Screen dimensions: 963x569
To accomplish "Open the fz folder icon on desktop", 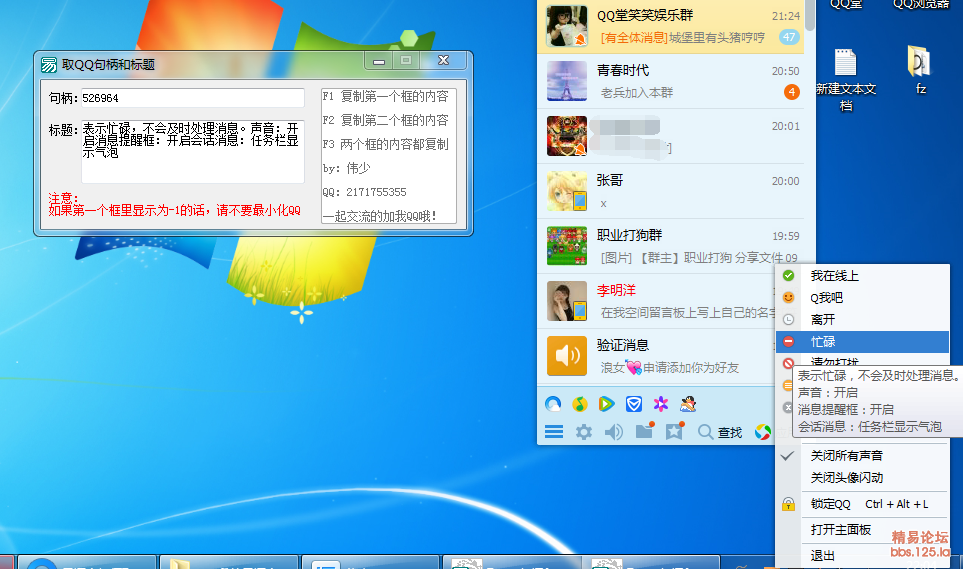I will 920,69.
